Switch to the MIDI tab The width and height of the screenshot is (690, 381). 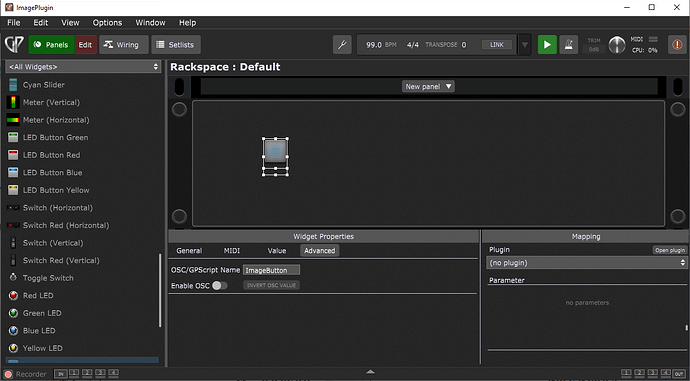point(232,251)
